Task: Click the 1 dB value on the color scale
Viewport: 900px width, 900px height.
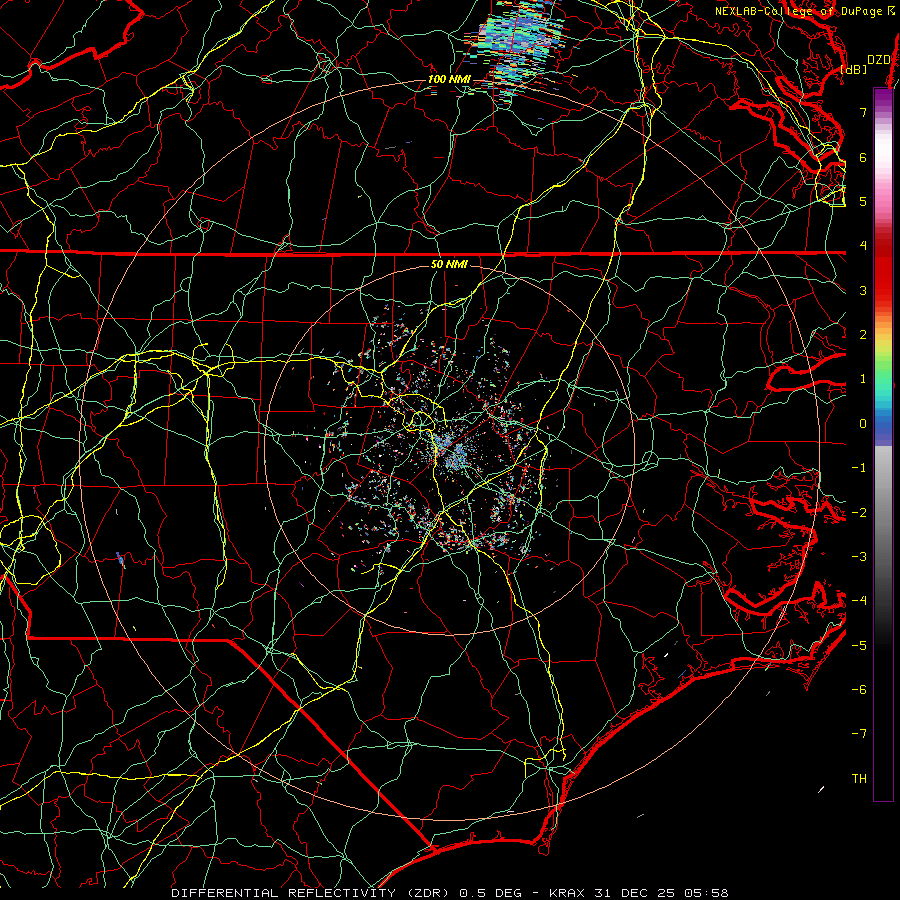Action: pos(863,379)
